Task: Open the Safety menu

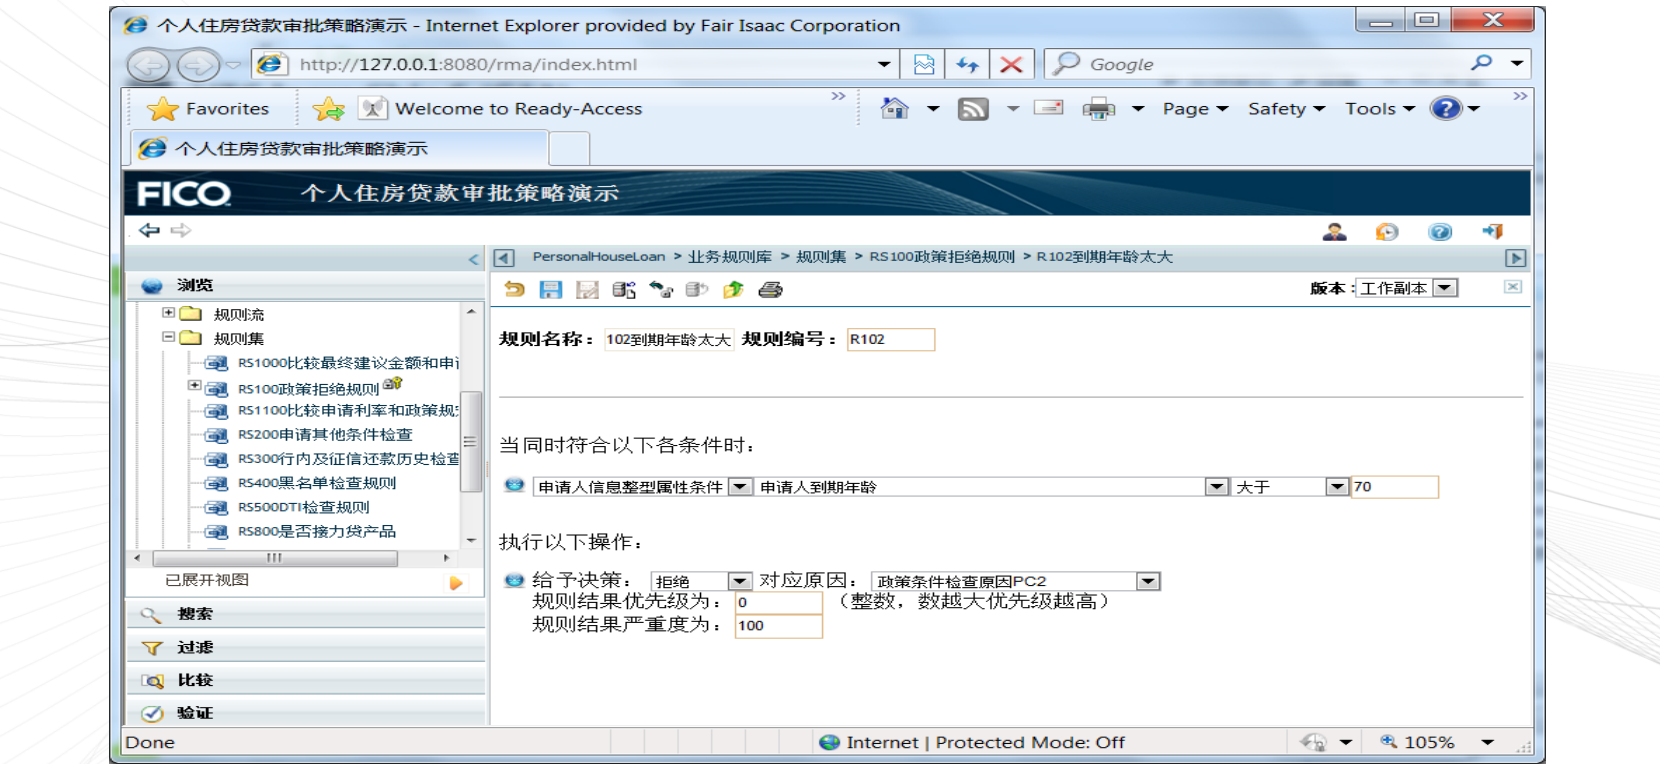Action: [1287, 109]
